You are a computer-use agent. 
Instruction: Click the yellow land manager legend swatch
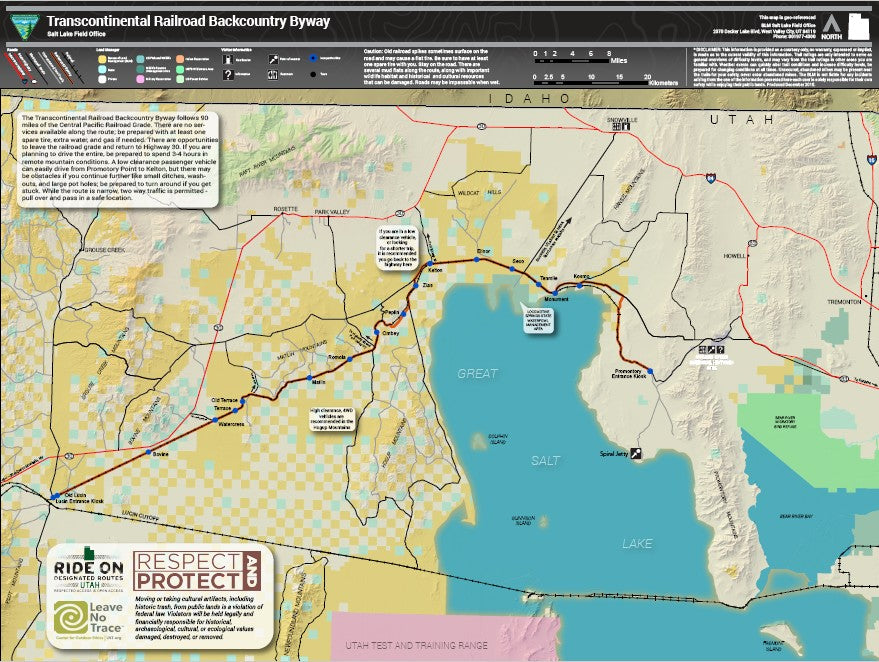click(101, 59)
